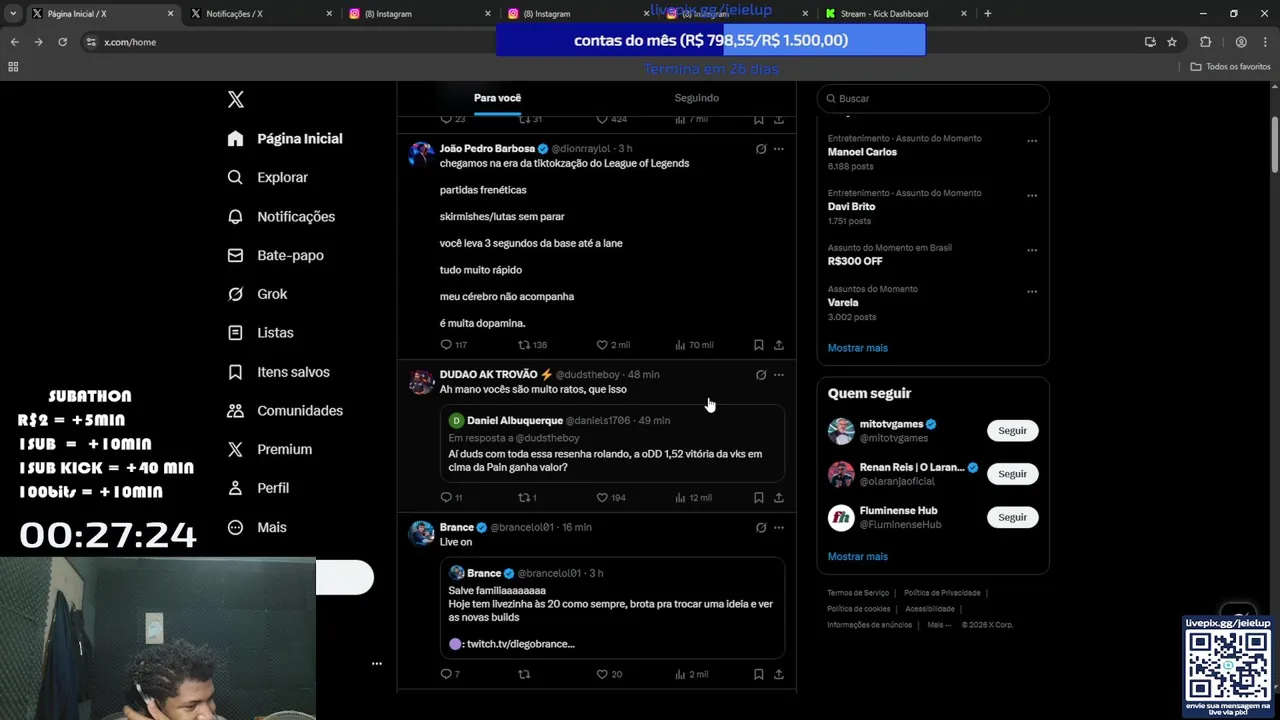This screenshot has width=1280, height=720.
Task: Open Grok explain on João Pedro's post
Action: [761, 149]
